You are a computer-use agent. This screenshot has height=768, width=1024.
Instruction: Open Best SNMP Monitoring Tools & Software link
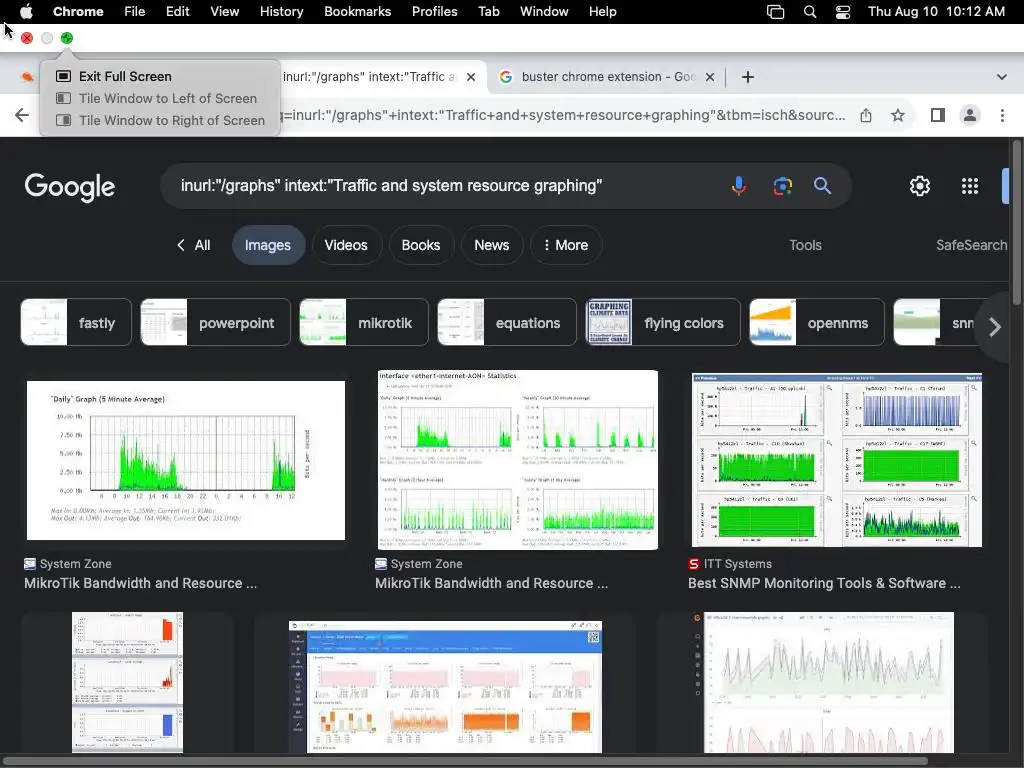coord(824,583)
